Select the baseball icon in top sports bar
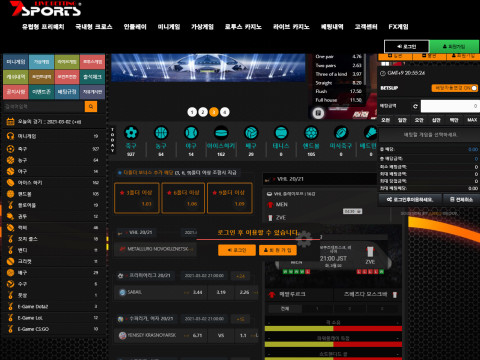 (x=191, y=133)
